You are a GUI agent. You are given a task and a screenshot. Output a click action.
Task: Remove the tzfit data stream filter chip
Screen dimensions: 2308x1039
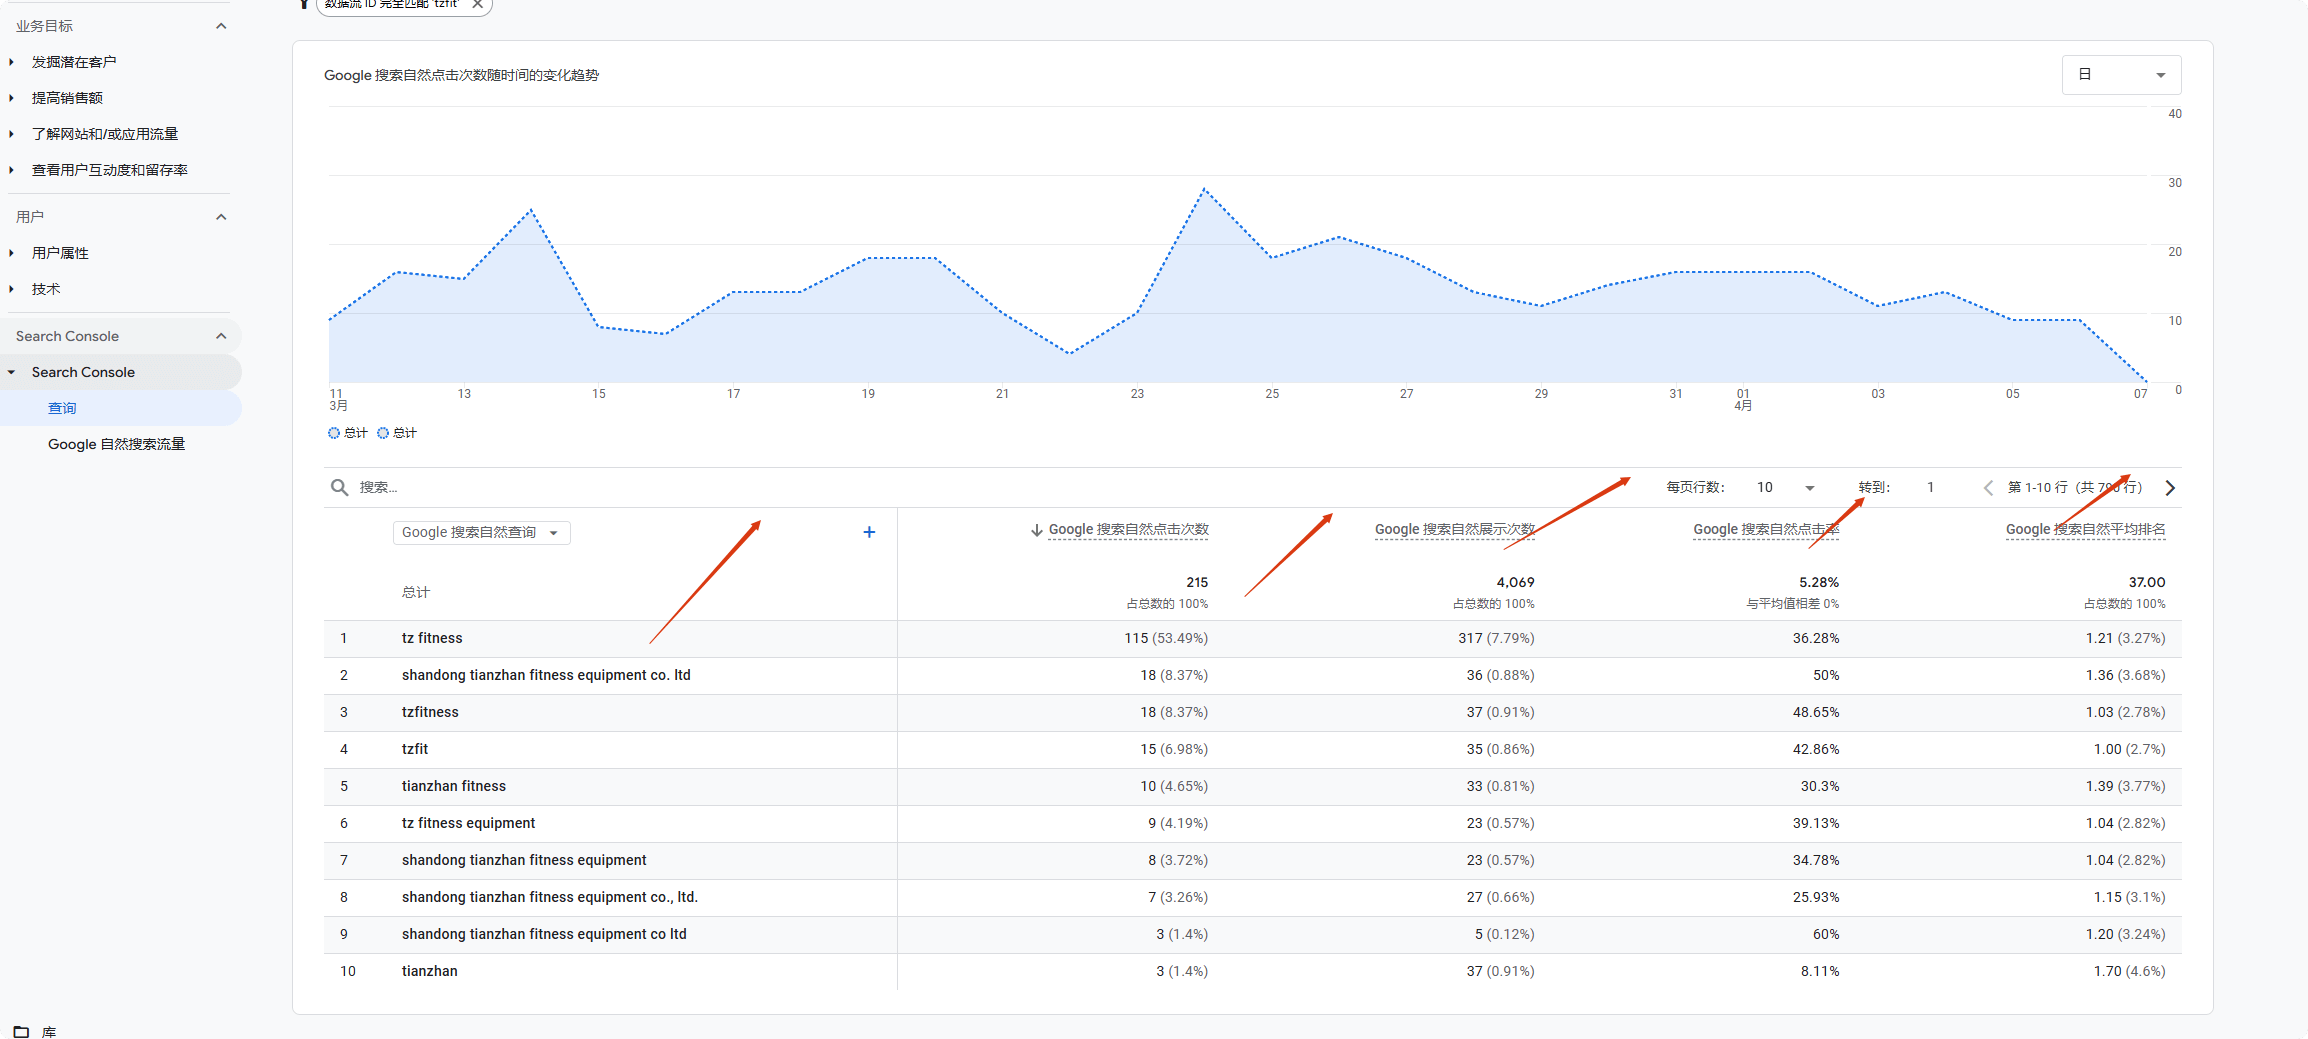click(478, 5)
